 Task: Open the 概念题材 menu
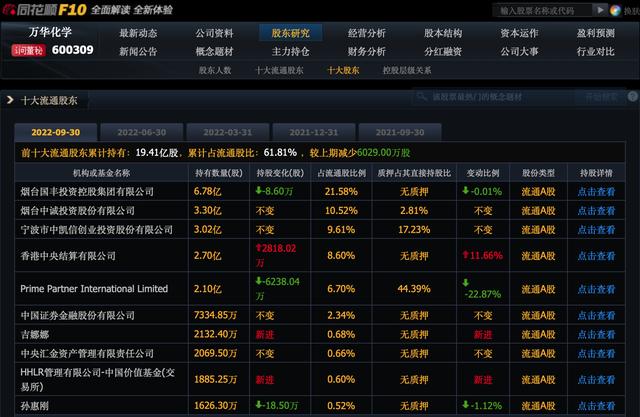click(x=214, y=51)
